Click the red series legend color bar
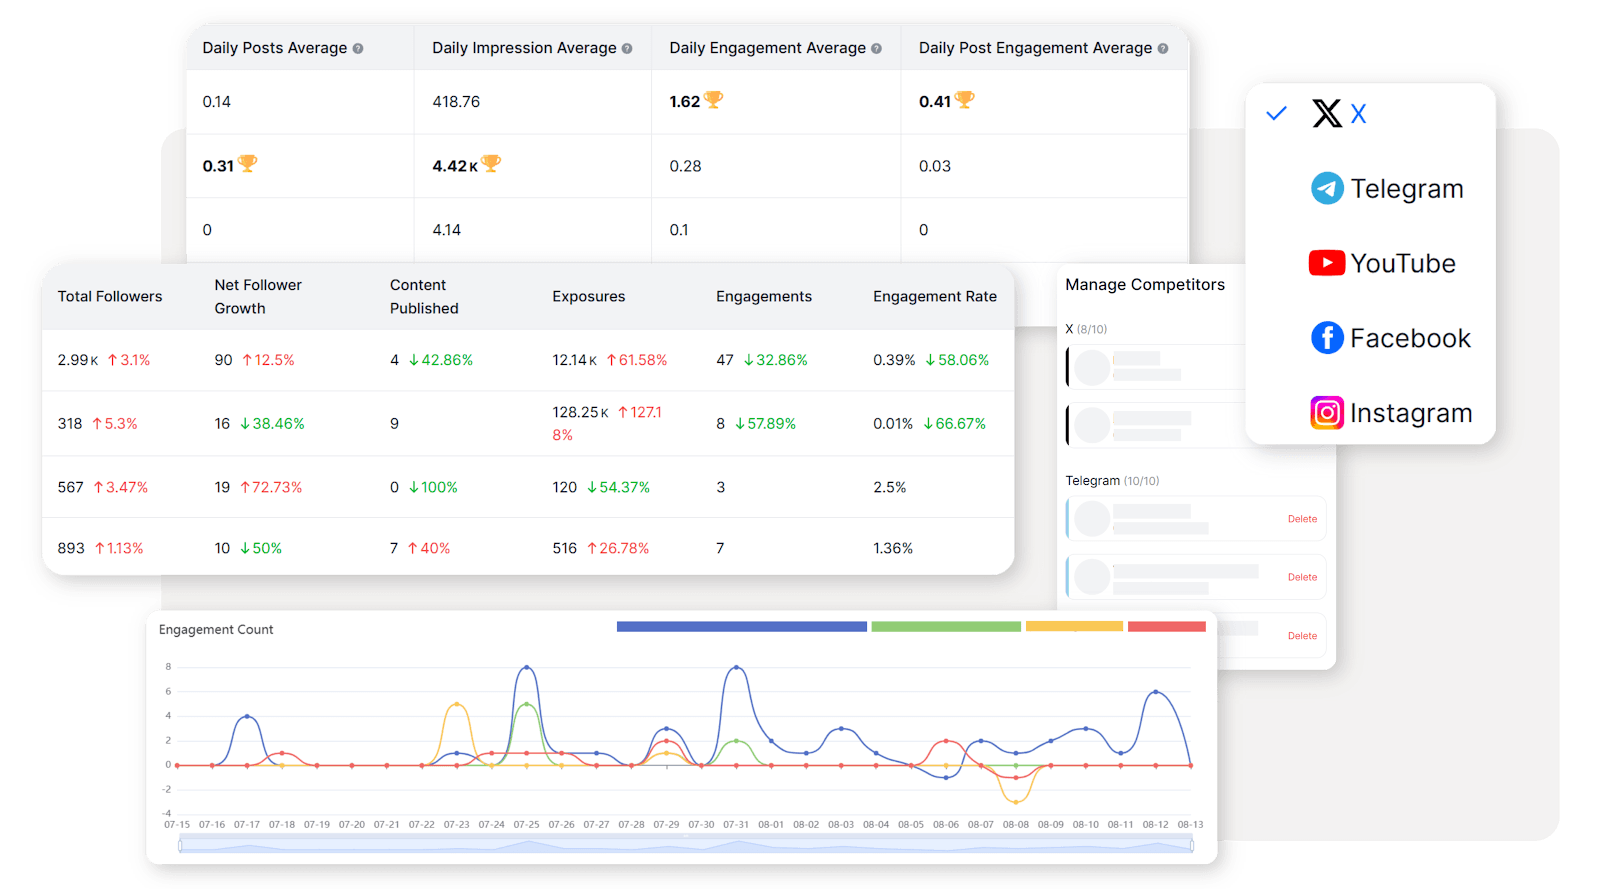 coord(1166,627)
